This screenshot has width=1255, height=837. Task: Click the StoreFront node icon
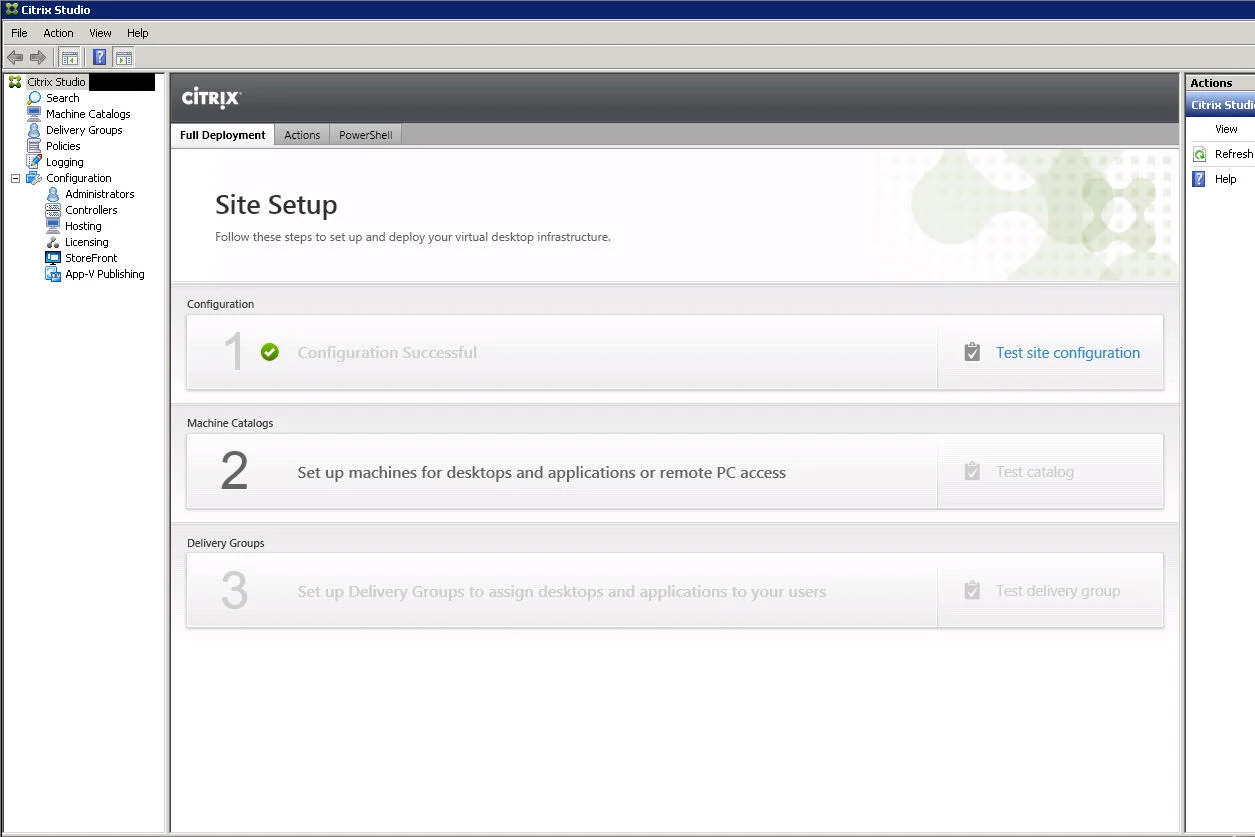[53, 258]
